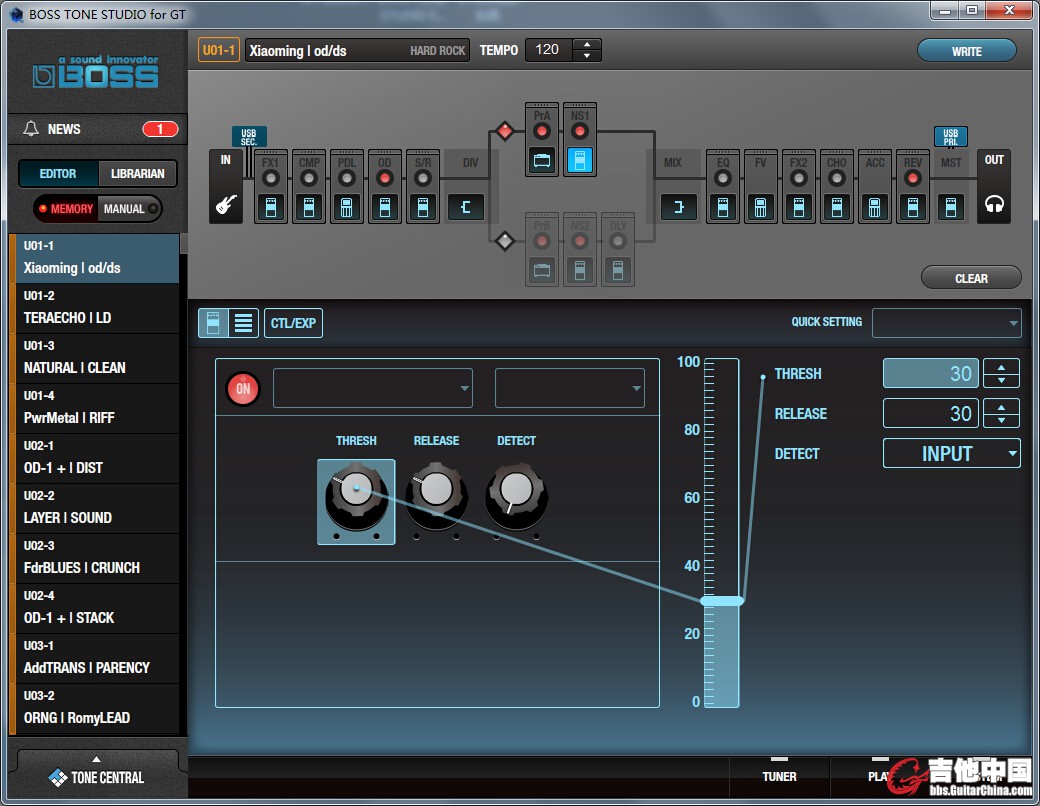Image resolution: width=1040 pixels, height=806 pixels.
Task: Decrease TEMPO with the down arrow
Action: click(x=586, y=56)
